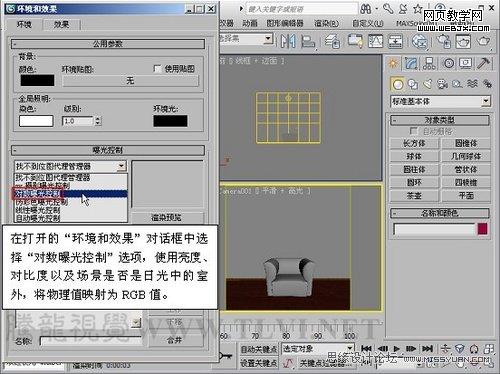Screen dimensions: 500x374
Task: Click the Render Production teapot icon
Action: (484, 42)
